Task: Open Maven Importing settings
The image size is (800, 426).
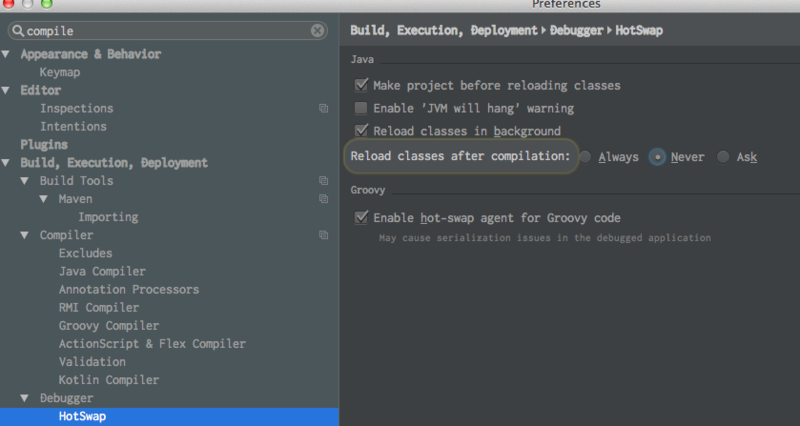Action: click(108, 217)
